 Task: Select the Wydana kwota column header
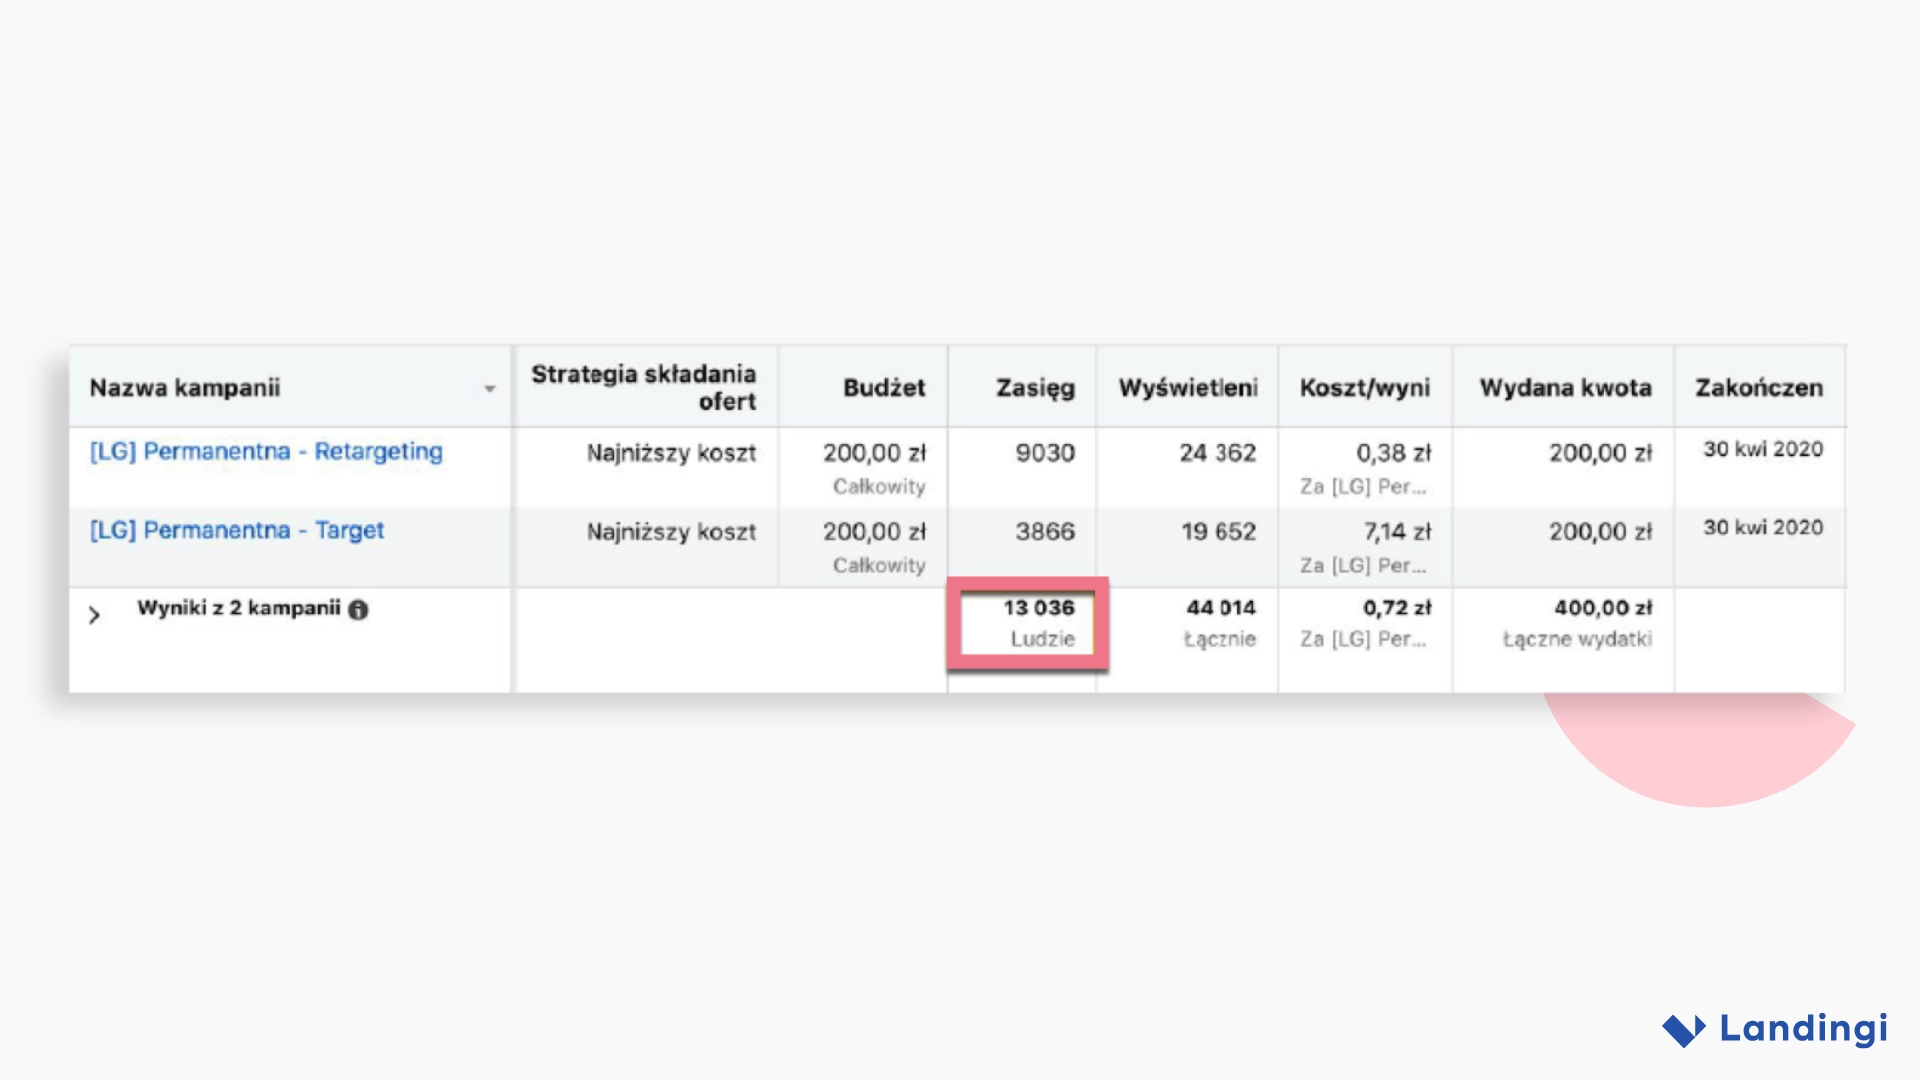(1562, 387)
